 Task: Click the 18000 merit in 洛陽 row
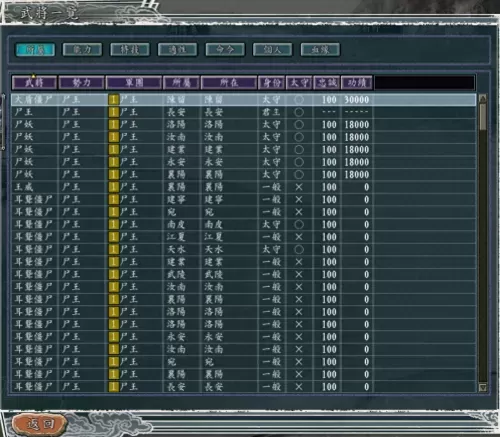point(357,125)
